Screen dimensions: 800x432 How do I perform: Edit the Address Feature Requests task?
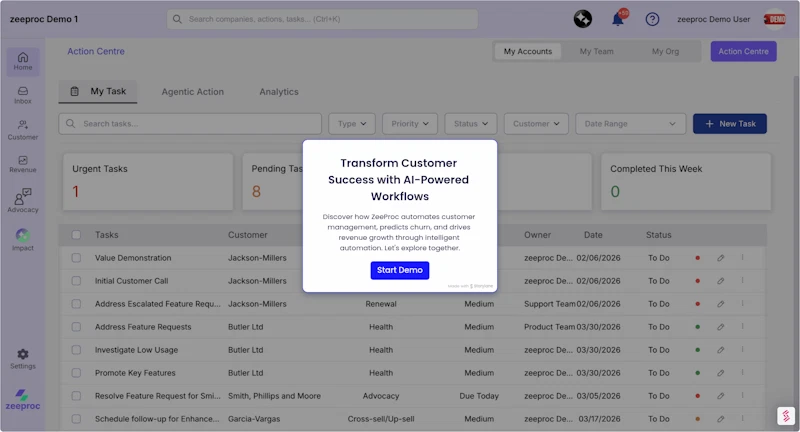pos(720,327)
